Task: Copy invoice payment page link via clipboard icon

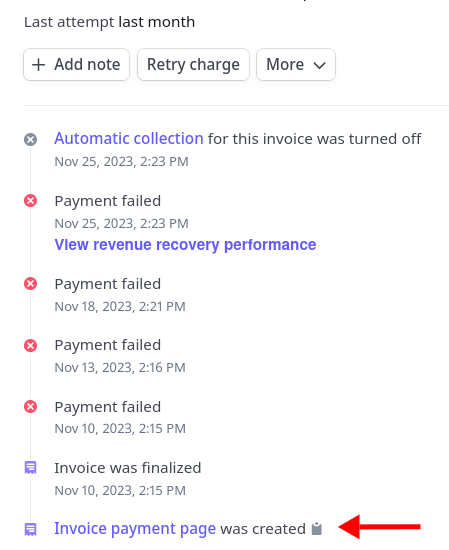Action: point(317,529)
